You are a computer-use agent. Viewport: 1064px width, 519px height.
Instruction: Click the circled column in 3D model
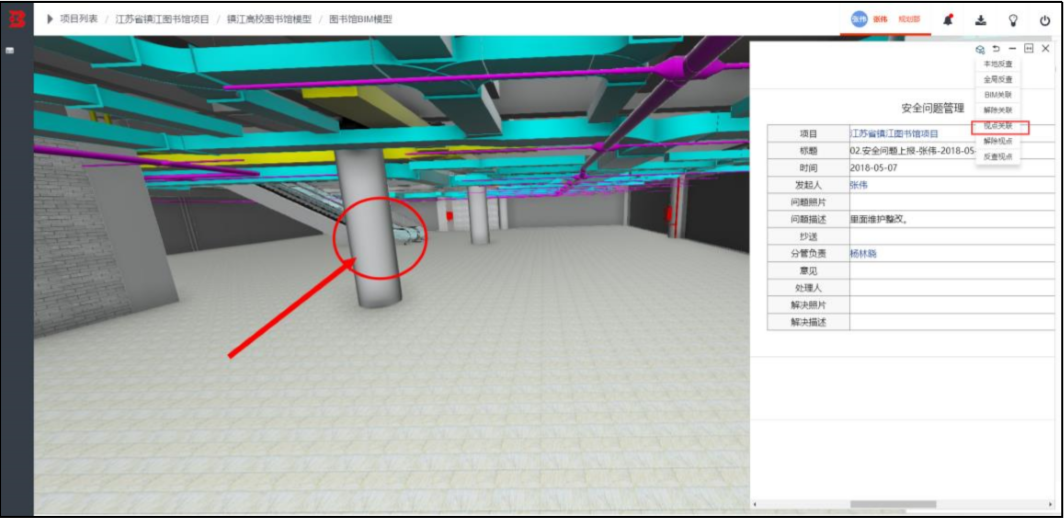click(369, 227)
